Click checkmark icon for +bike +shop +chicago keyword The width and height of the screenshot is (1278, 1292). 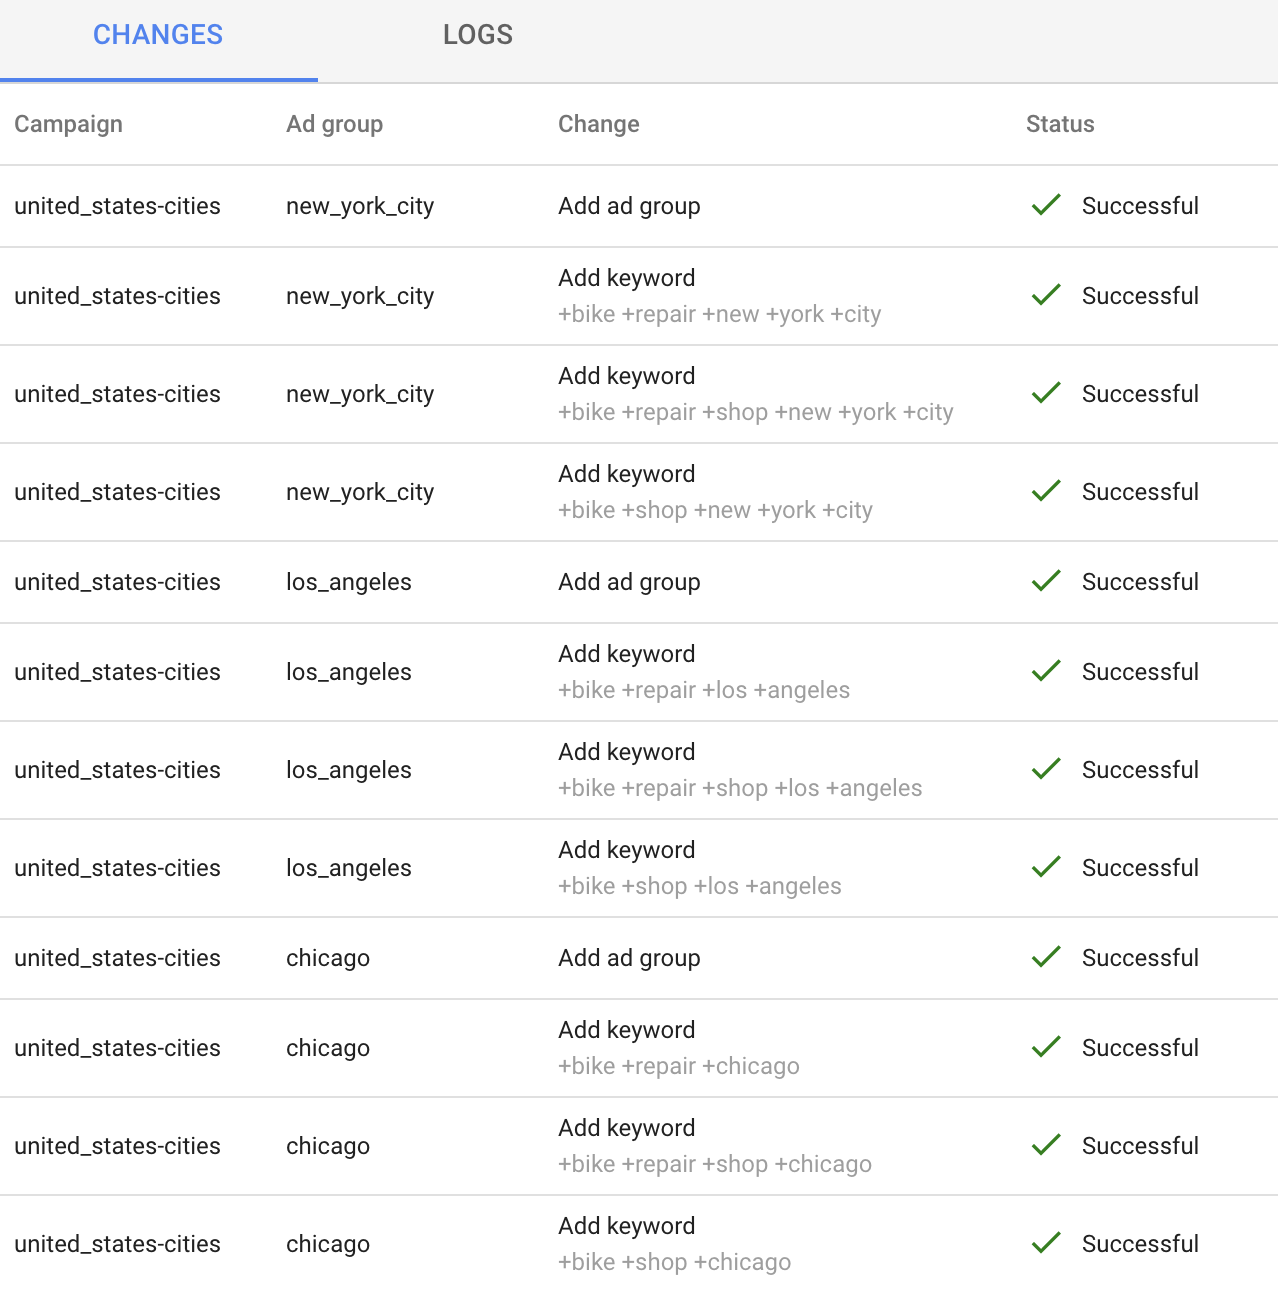point(1045,1244)
